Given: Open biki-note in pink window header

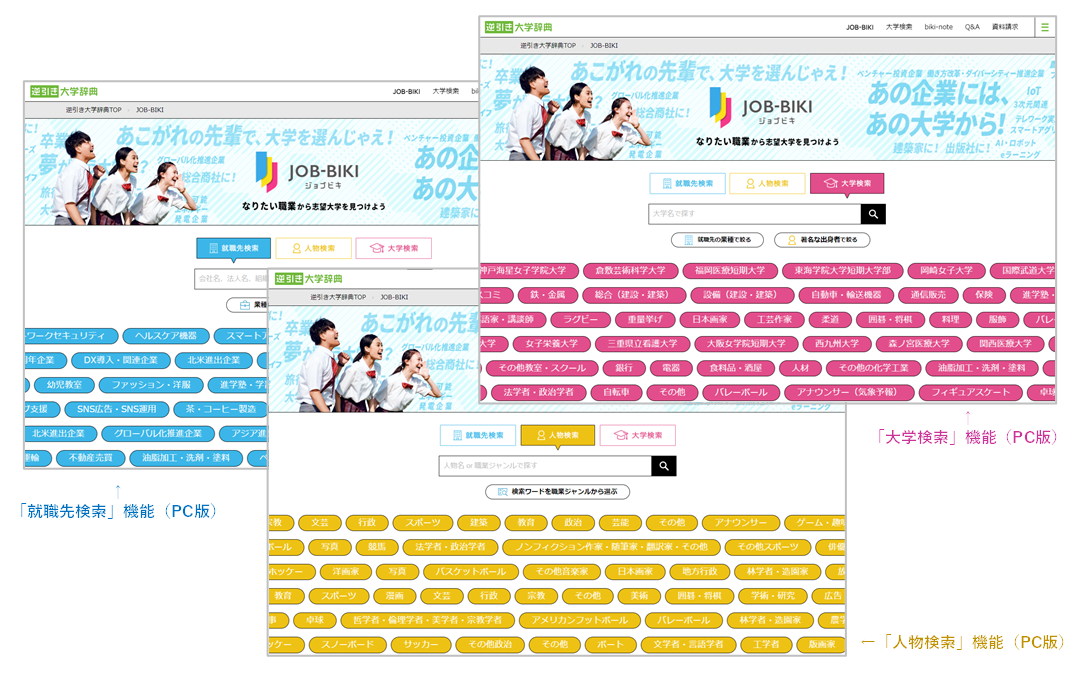Looking at the screenshot, I should click(938, 27).
